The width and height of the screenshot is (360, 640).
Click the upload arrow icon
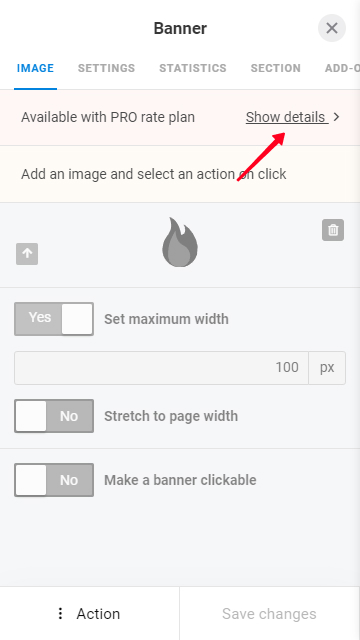pos(27,254)
